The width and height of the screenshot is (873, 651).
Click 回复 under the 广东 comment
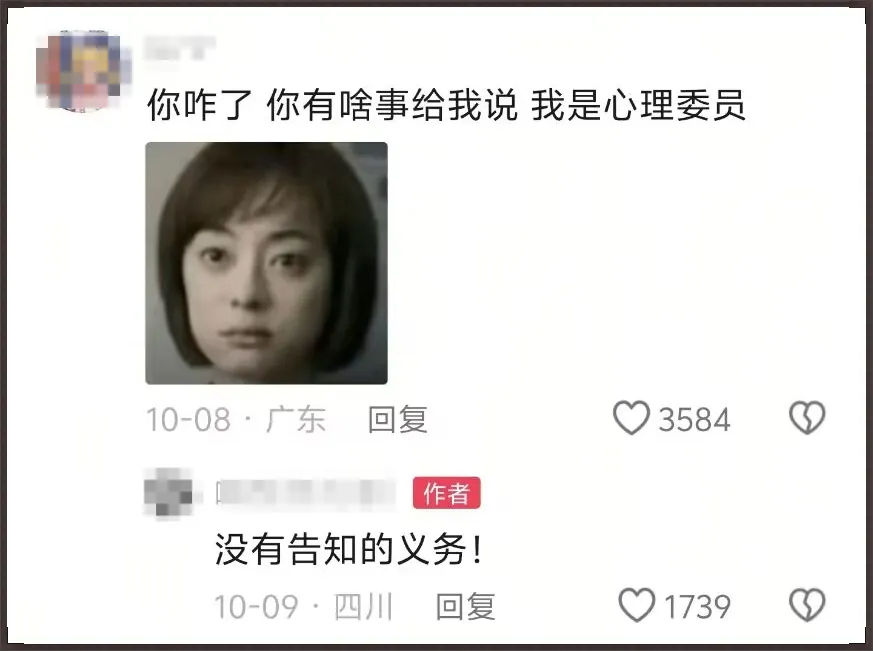(x=398, y=419)
